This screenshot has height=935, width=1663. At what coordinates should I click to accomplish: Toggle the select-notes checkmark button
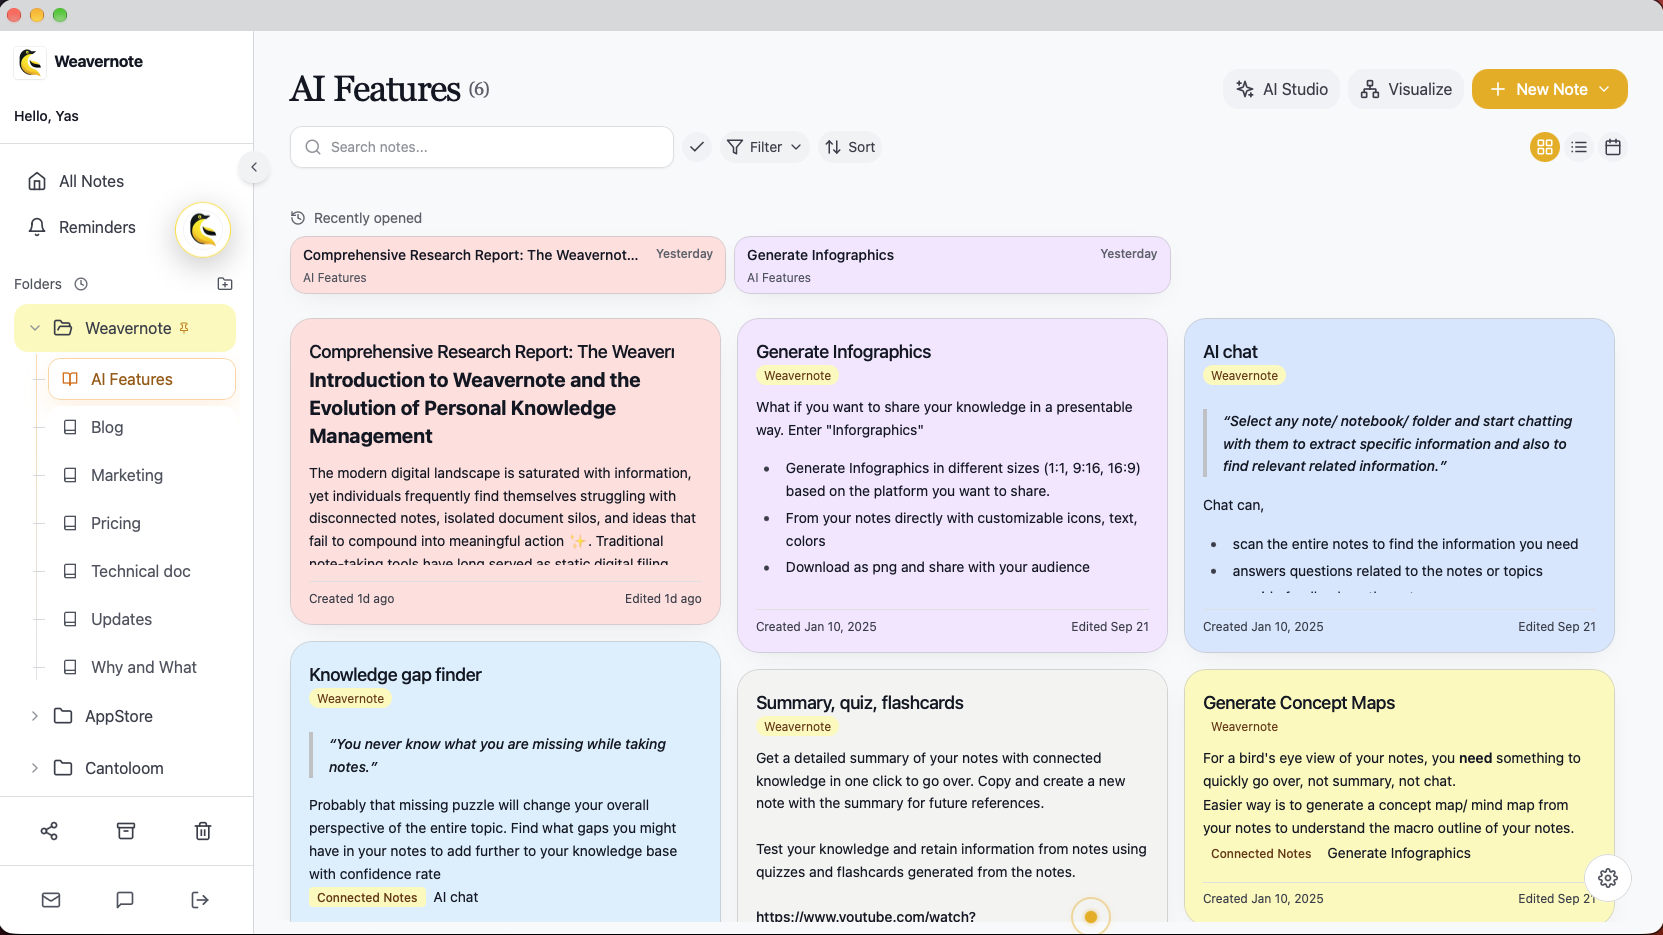tap(697, 147)
